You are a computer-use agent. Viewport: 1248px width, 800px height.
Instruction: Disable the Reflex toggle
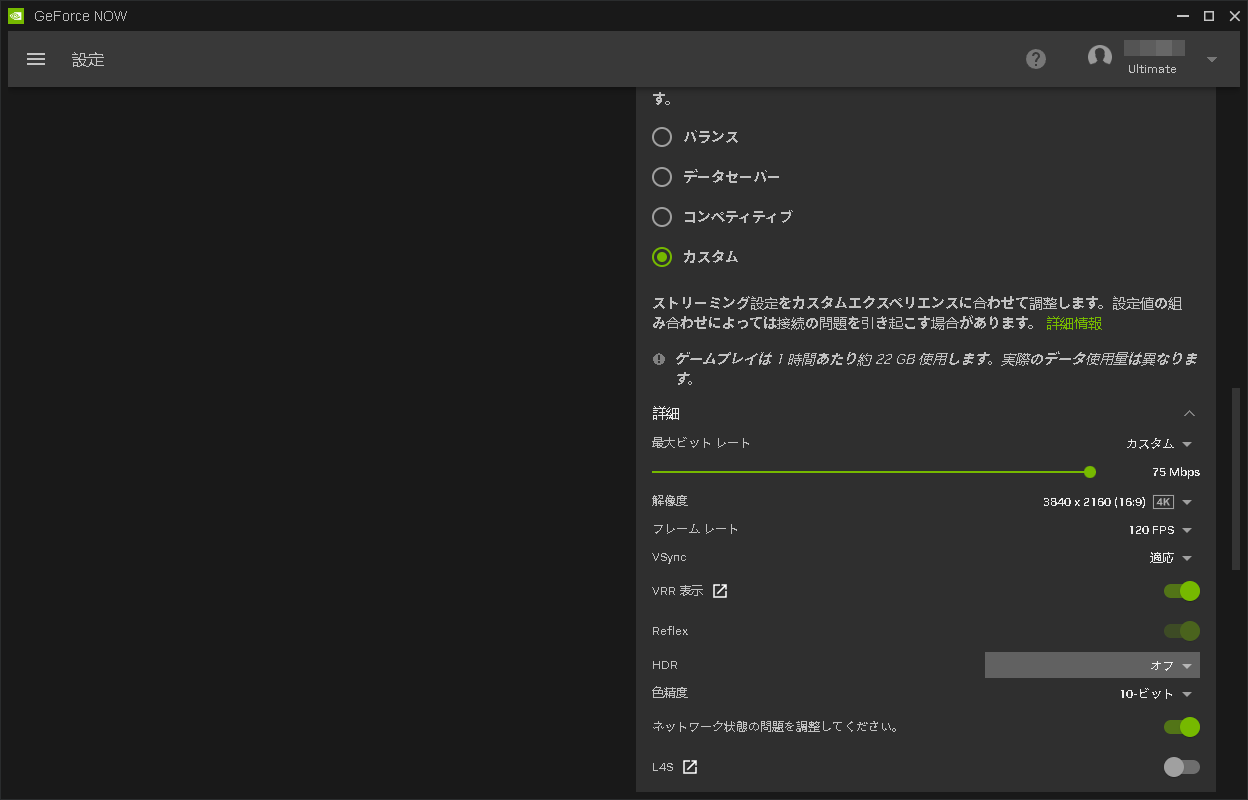pyautogui.click(x=1181, y=631)
